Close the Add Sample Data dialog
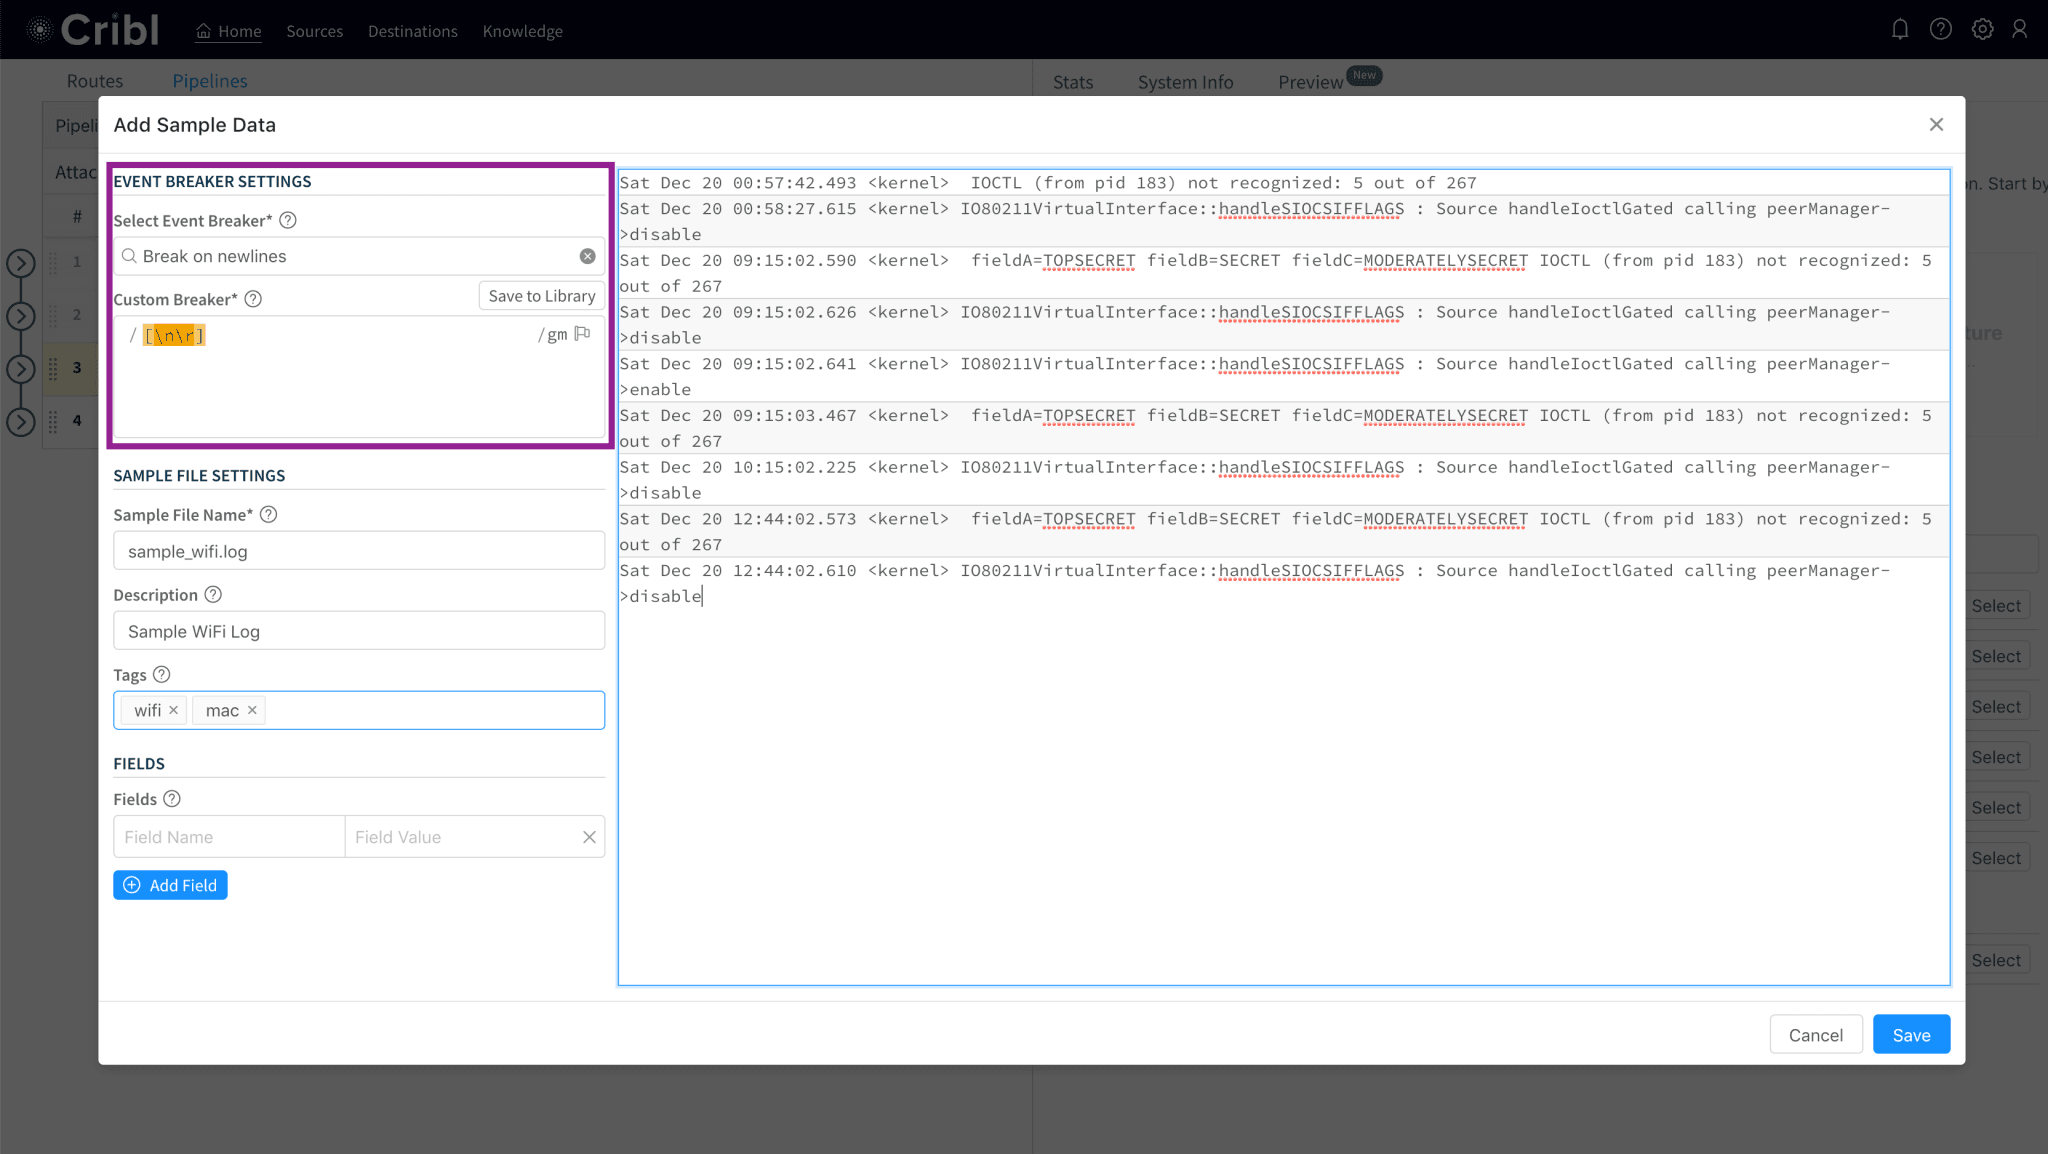The height and width of the screenshot is (1154, 2048). 1936,124
